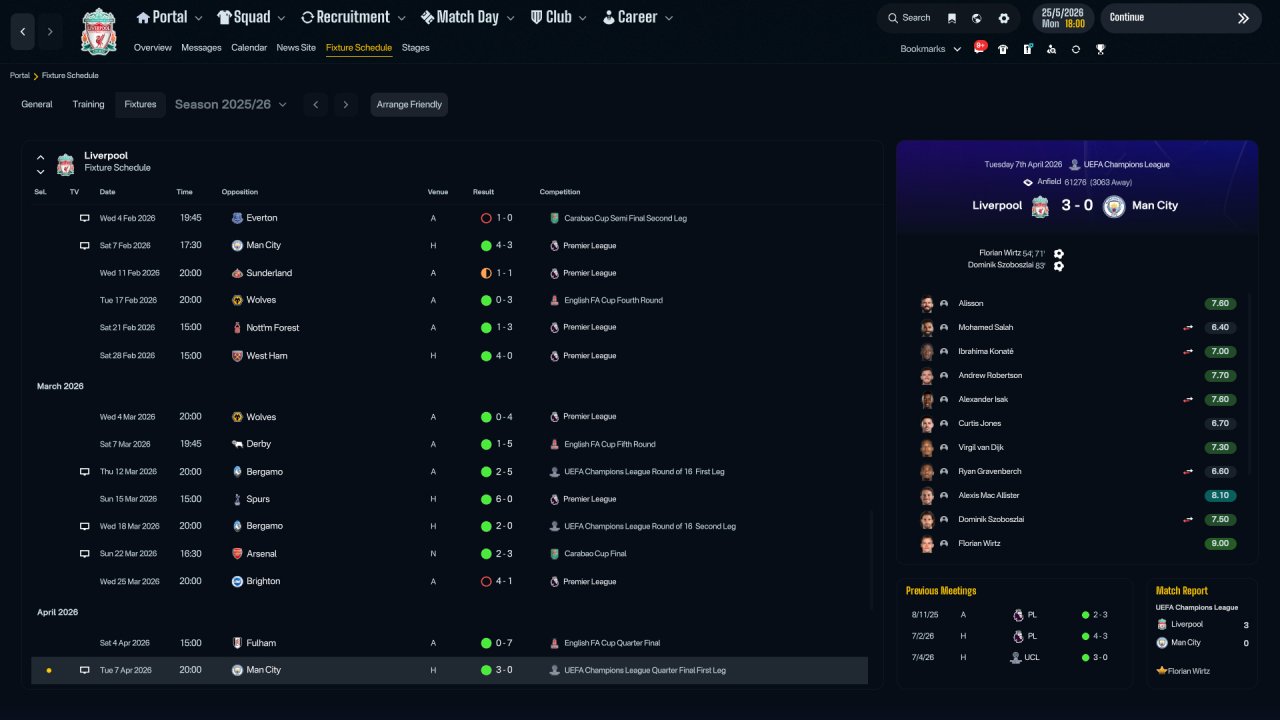Go to the previous season with the left chevron

(316, 105)
